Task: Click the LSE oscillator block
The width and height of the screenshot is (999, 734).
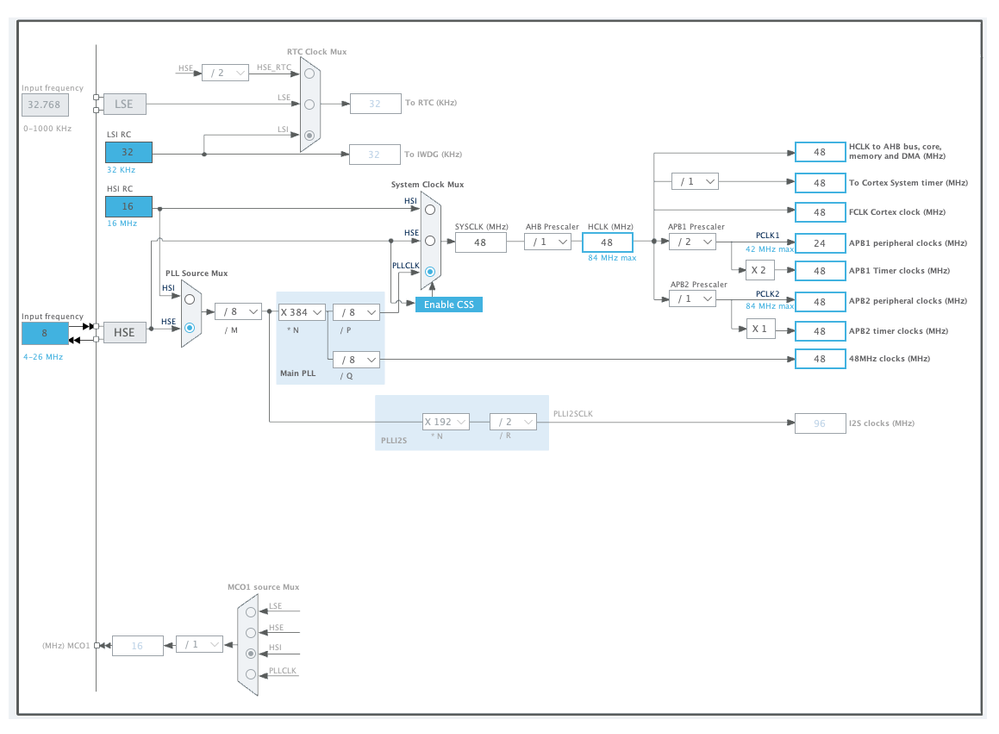Action: [124, 104]
